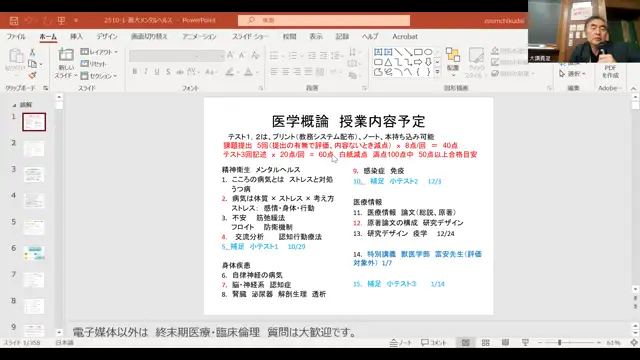This screenshot has height=360, width=640.
Task: Click the text highlight color swatch
Action: [230, 72]
